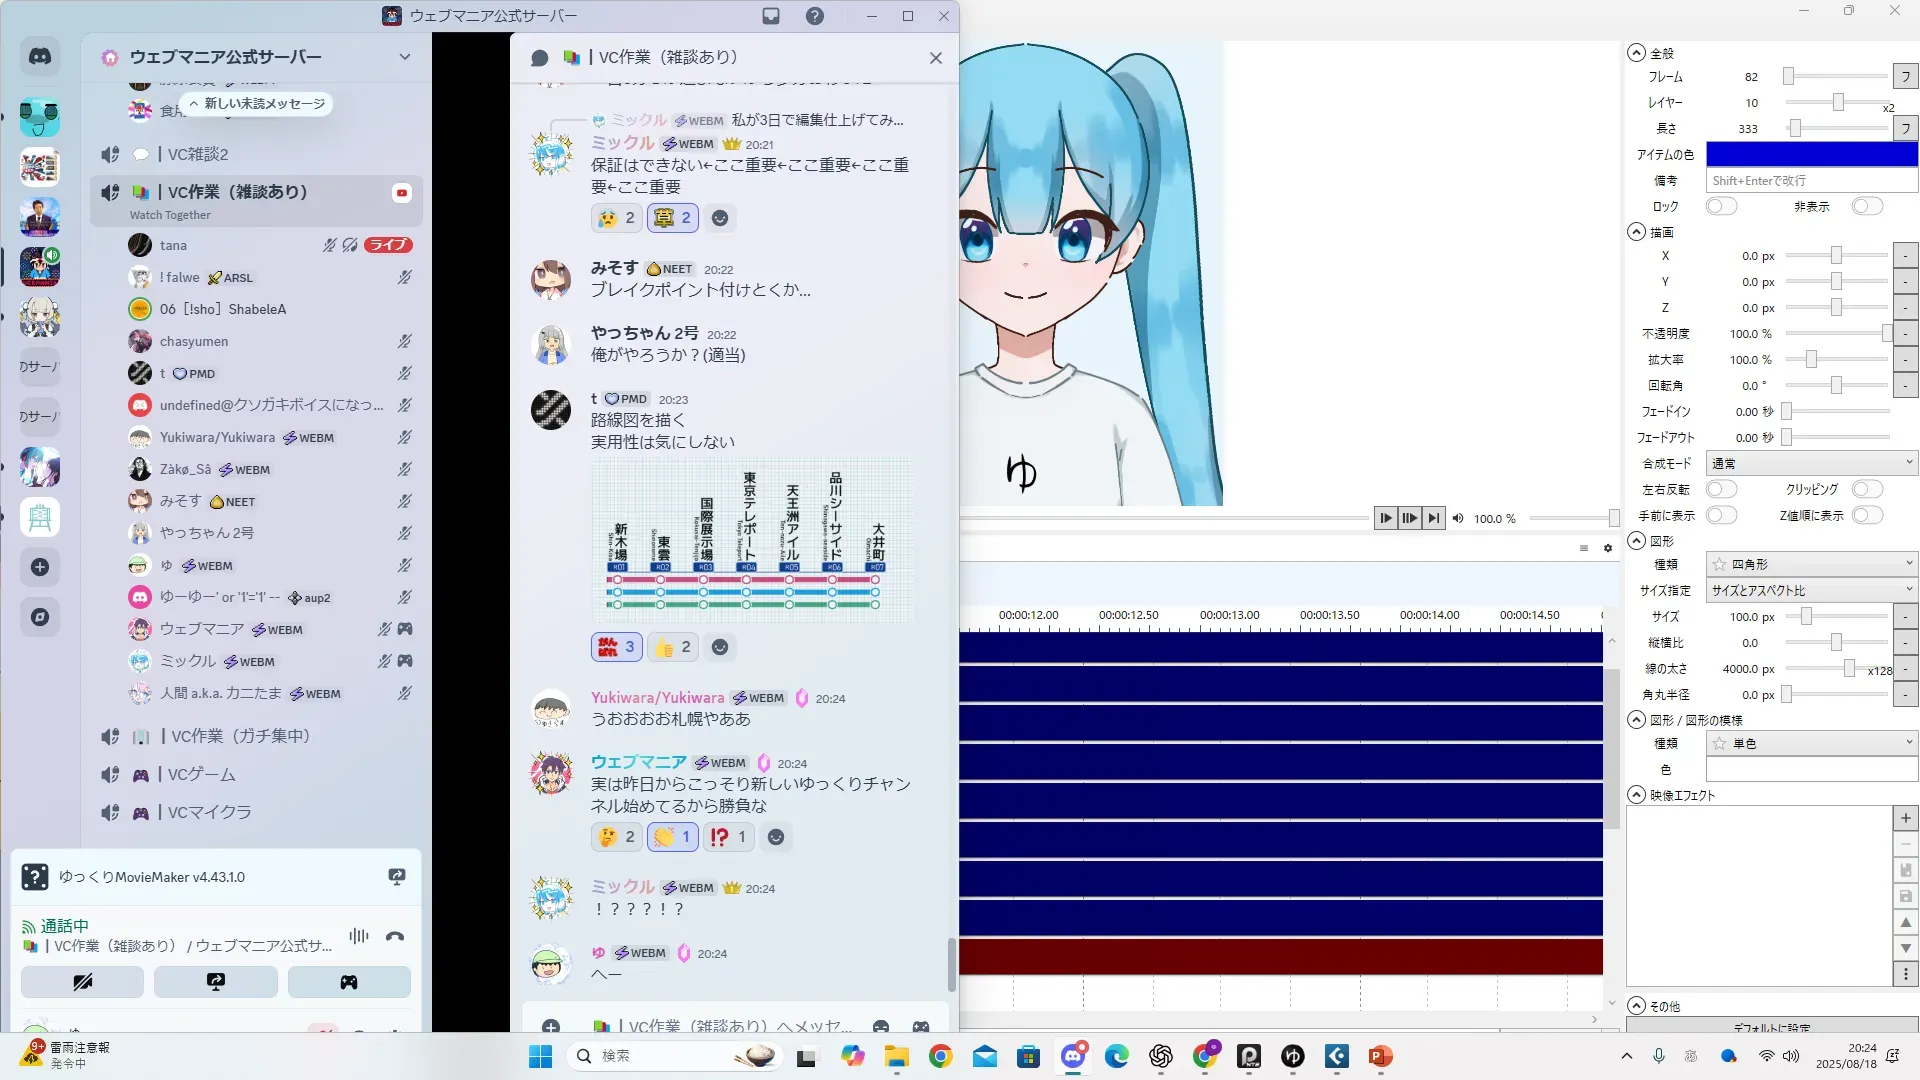This screenshot has height=1080, width=1920.
Task: Open the Discord inbox icon in title bar
Action: coord(771,16)
